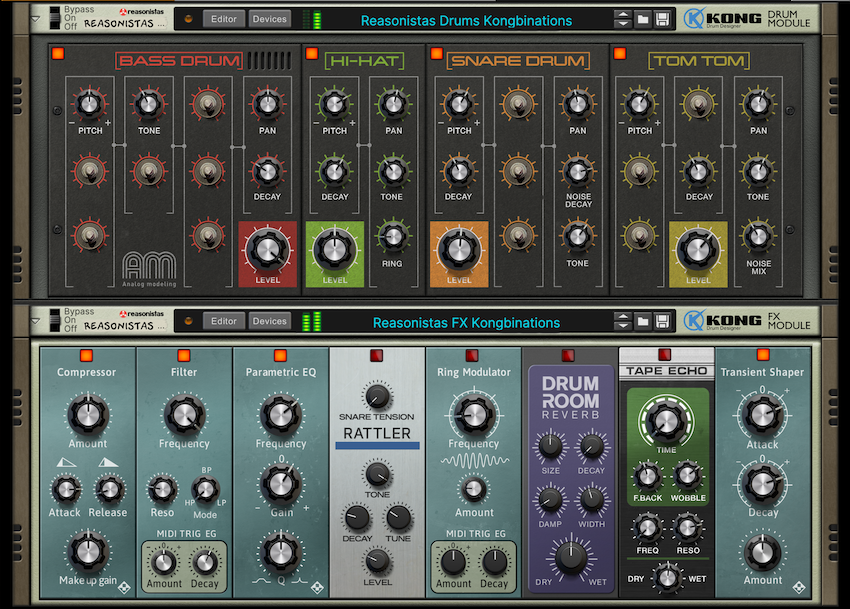The image size is (850, 609).
Task: Click the Compressor attack ramp icon
Action: pyautogui.click(x=66, y=463)
